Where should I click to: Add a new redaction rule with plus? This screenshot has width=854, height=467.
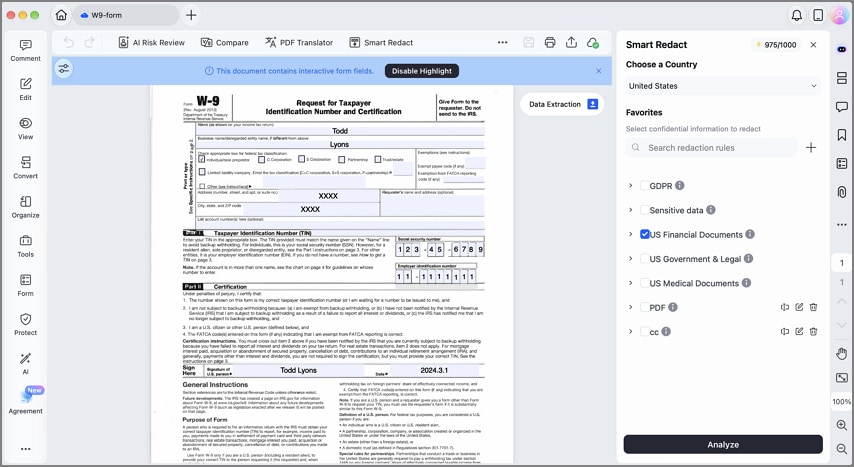811,148
